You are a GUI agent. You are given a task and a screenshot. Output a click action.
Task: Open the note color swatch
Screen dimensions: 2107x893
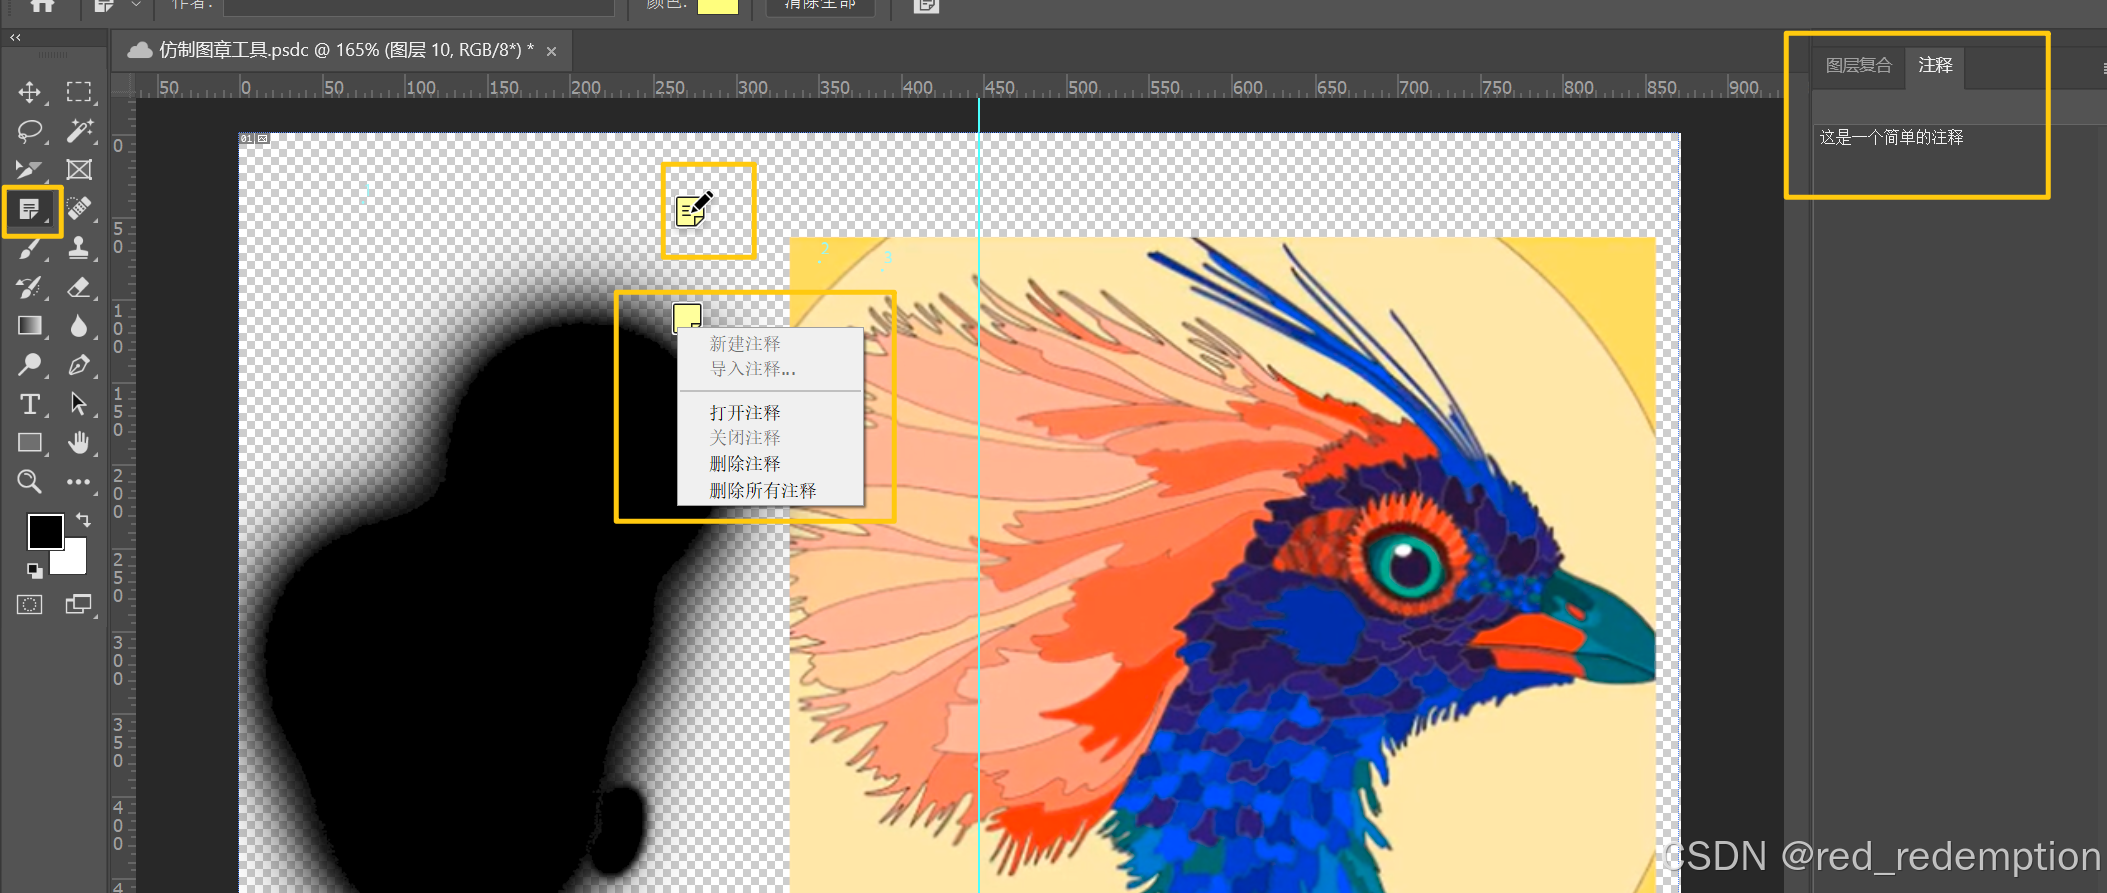click(717, 6)
